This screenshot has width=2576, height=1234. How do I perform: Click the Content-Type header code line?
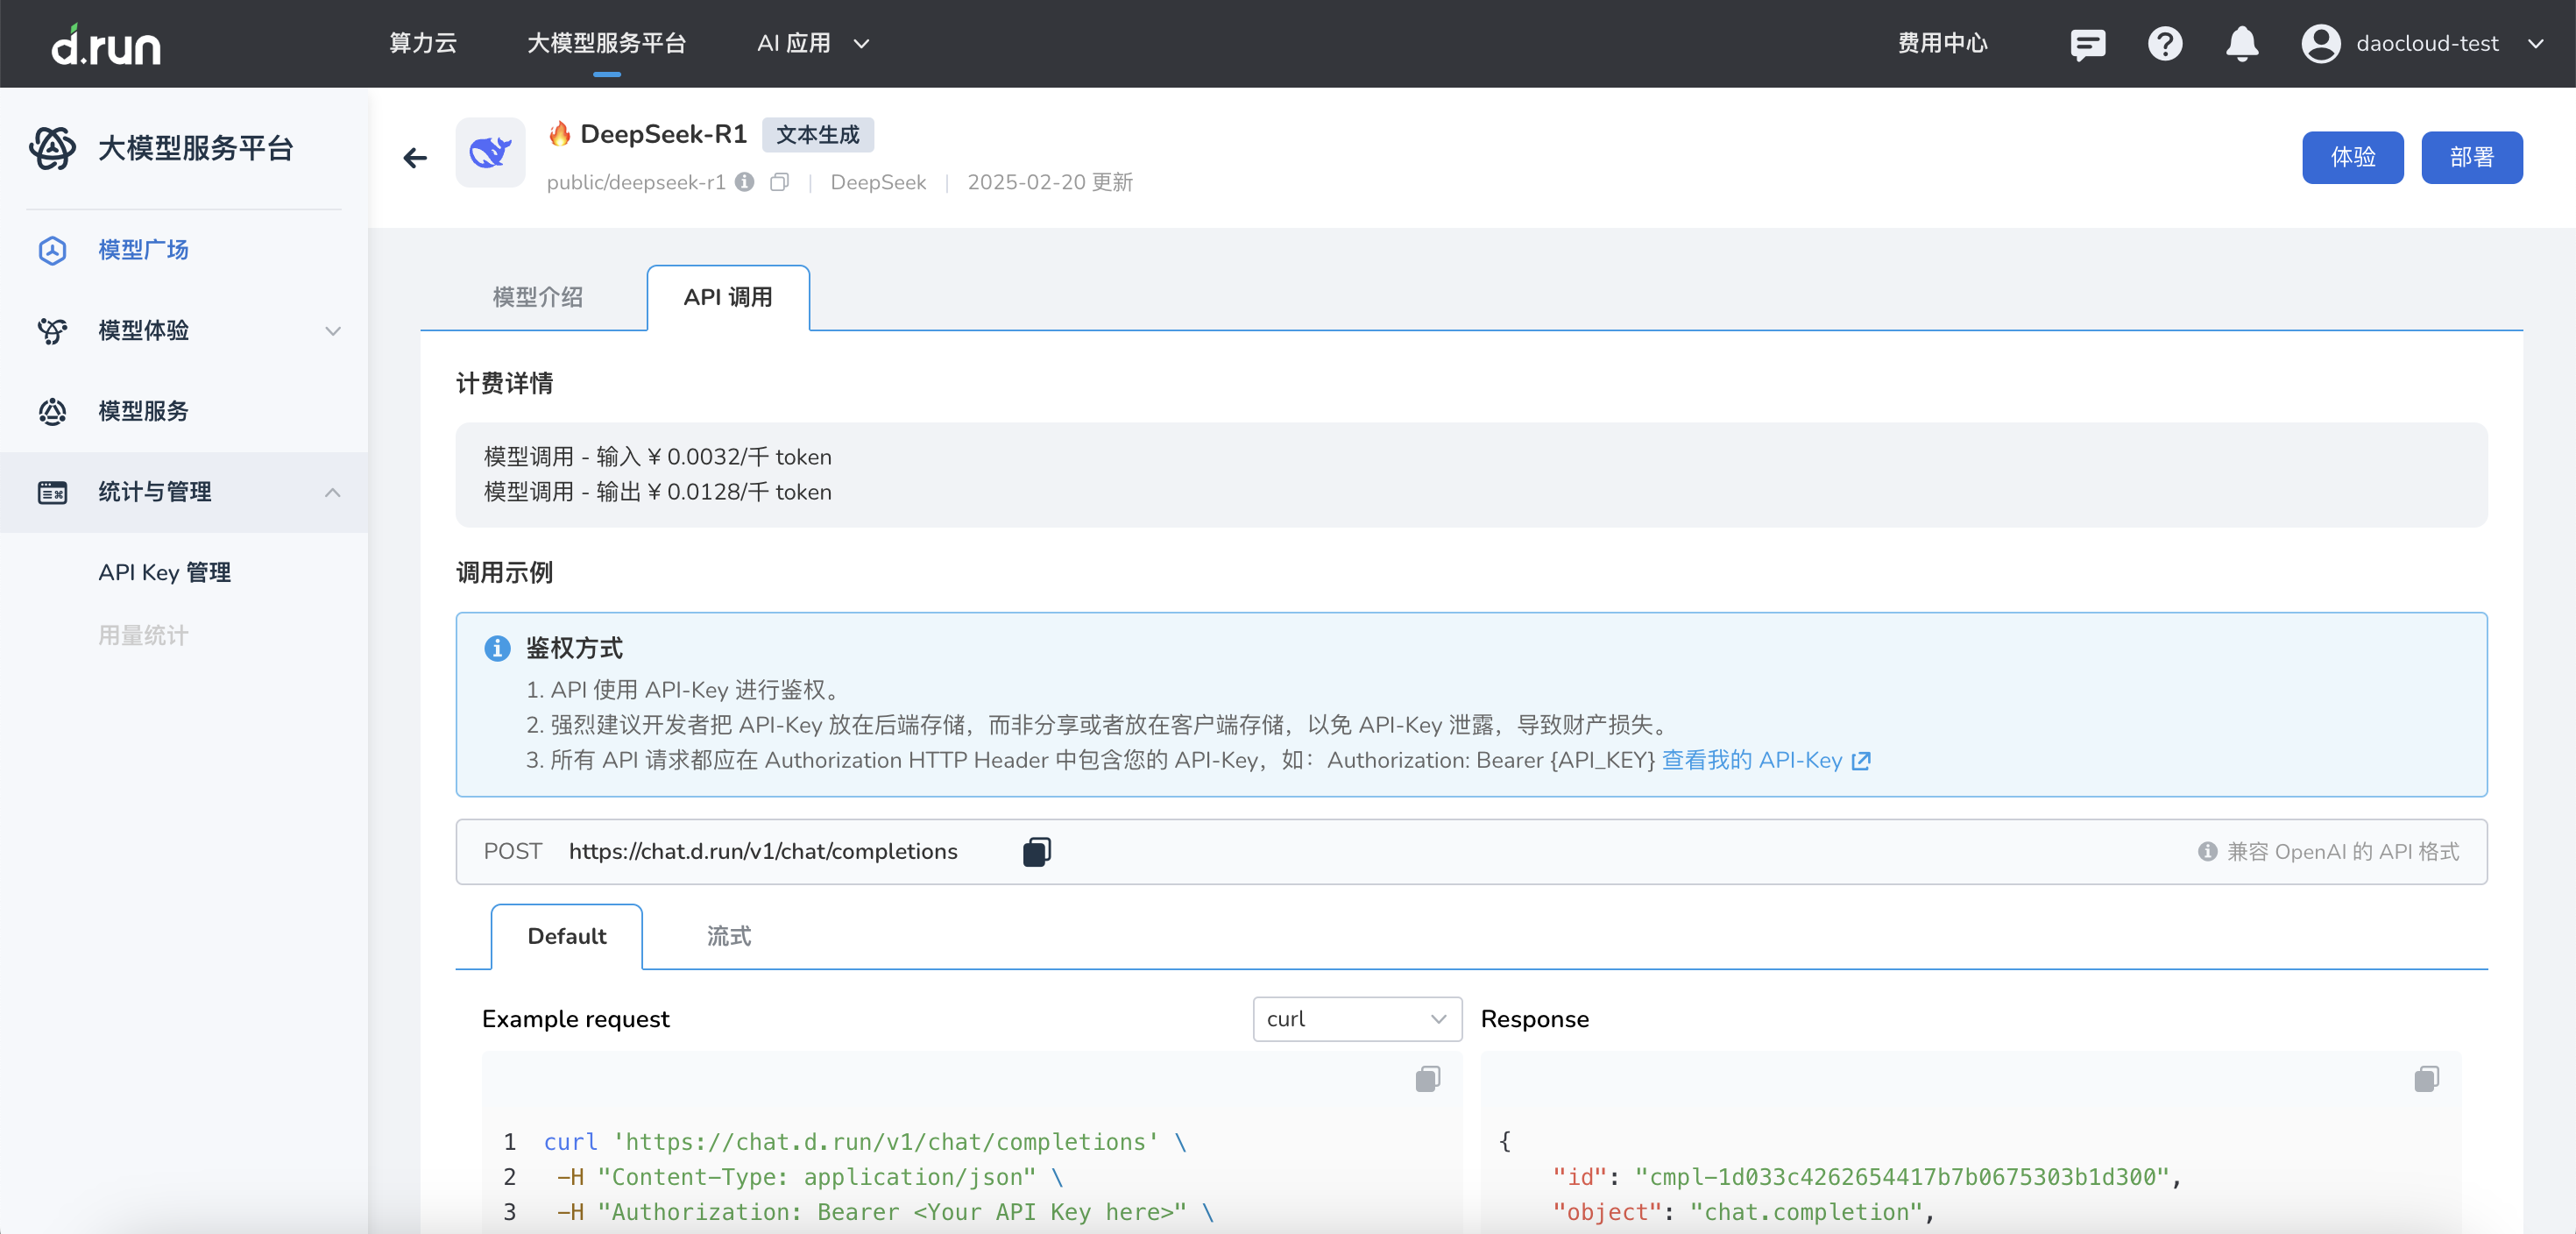point(810,1177)
